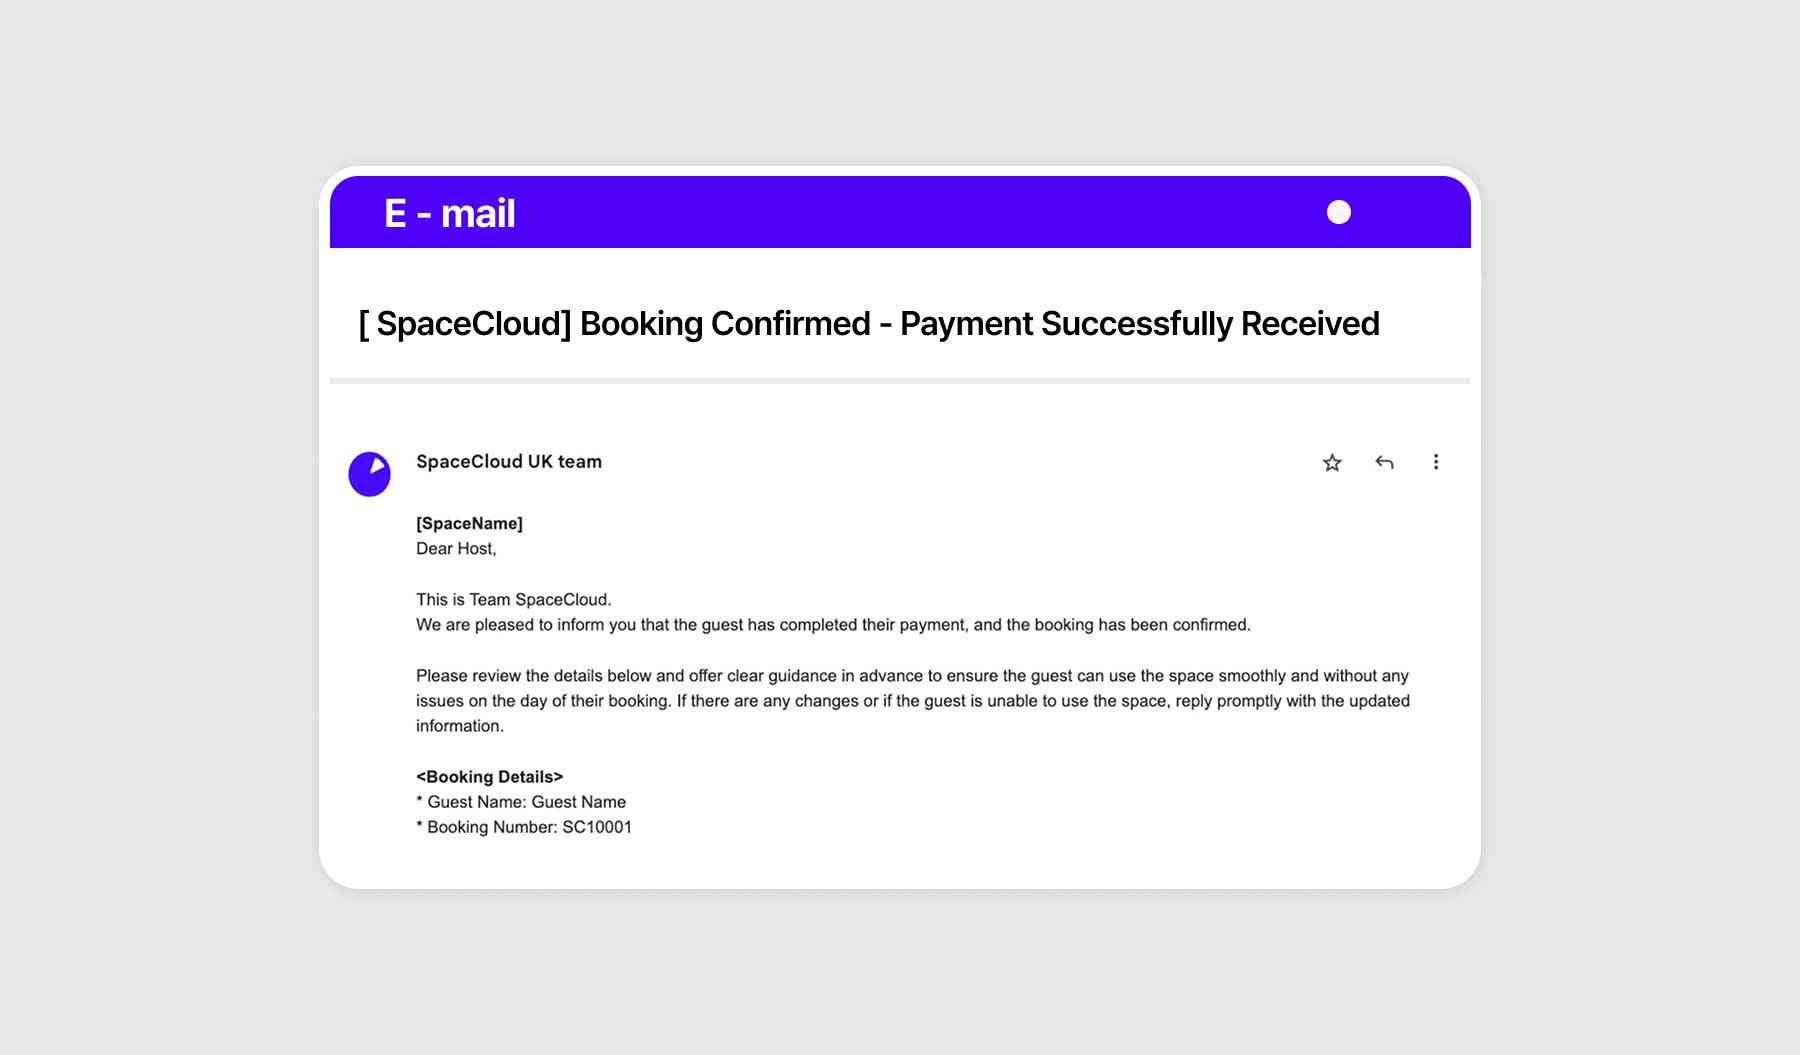Click the gray divider under subject
The image size is (1800, 1055).
900,381
